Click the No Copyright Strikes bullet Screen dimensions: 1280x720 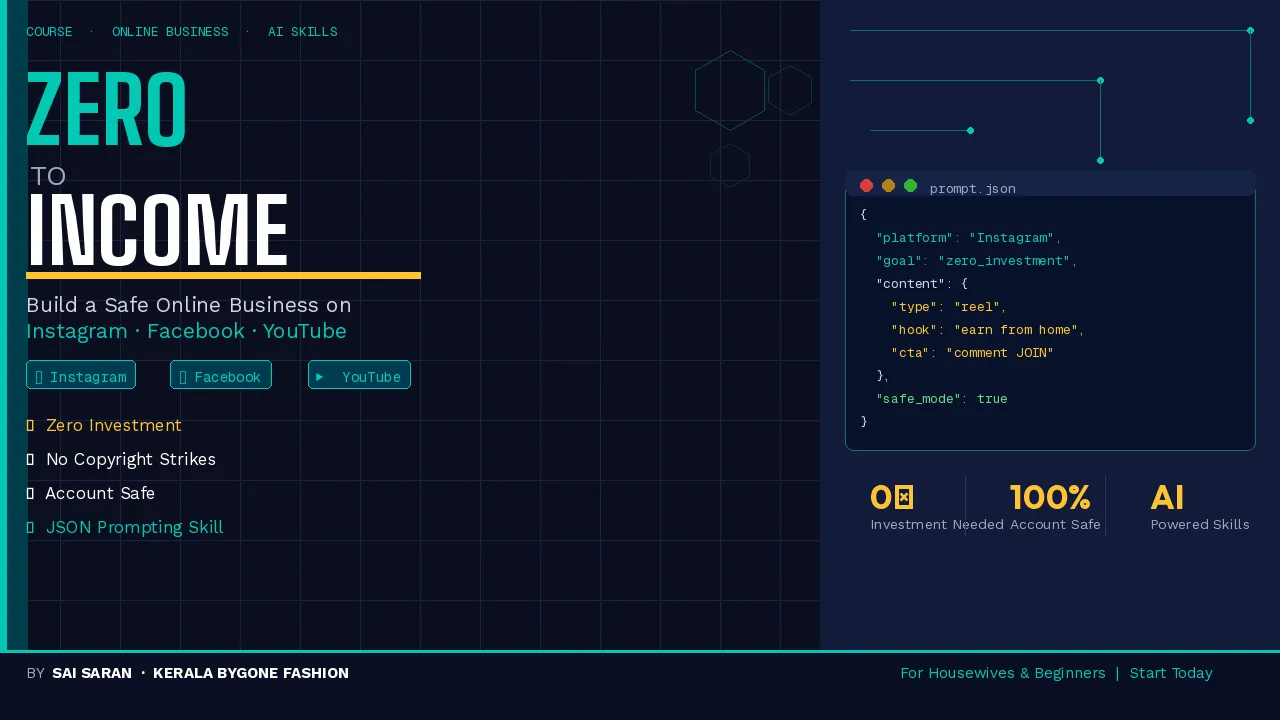(x=121, y=459)
